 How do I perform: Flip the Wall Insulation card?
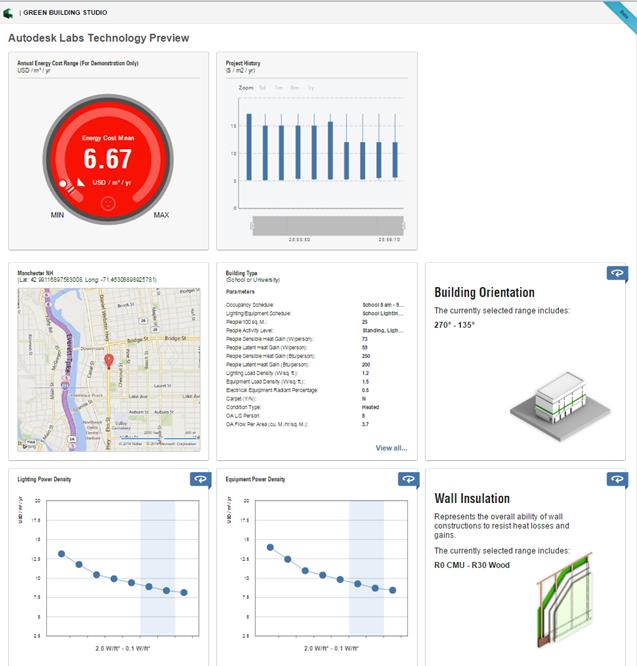point(617,479)
